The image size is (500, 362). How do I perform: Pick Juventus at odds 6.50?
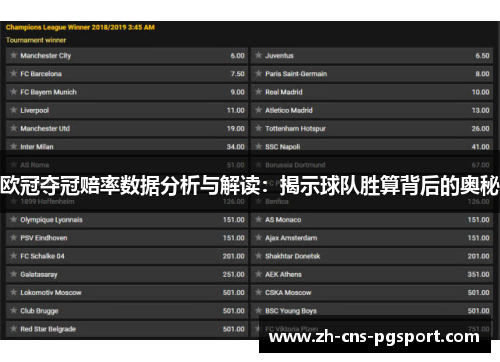pos(482,56)
